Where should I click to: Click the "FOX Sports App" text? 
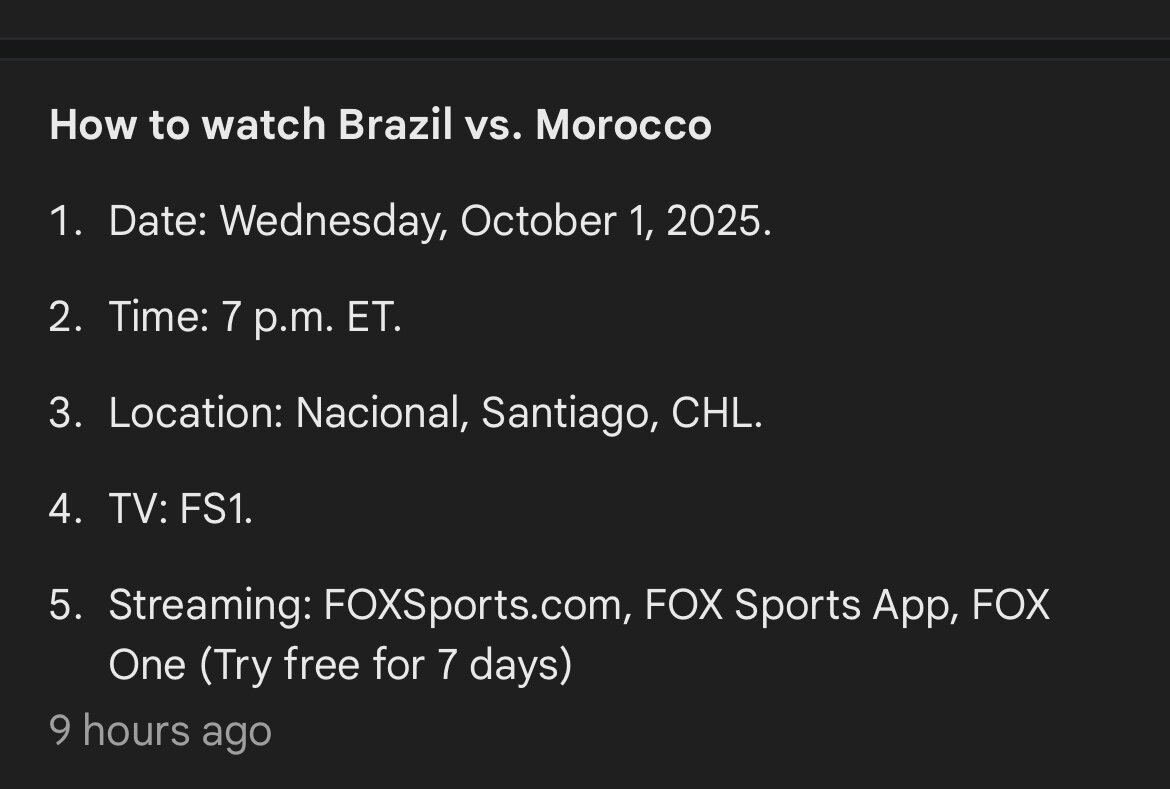point(800,605)
